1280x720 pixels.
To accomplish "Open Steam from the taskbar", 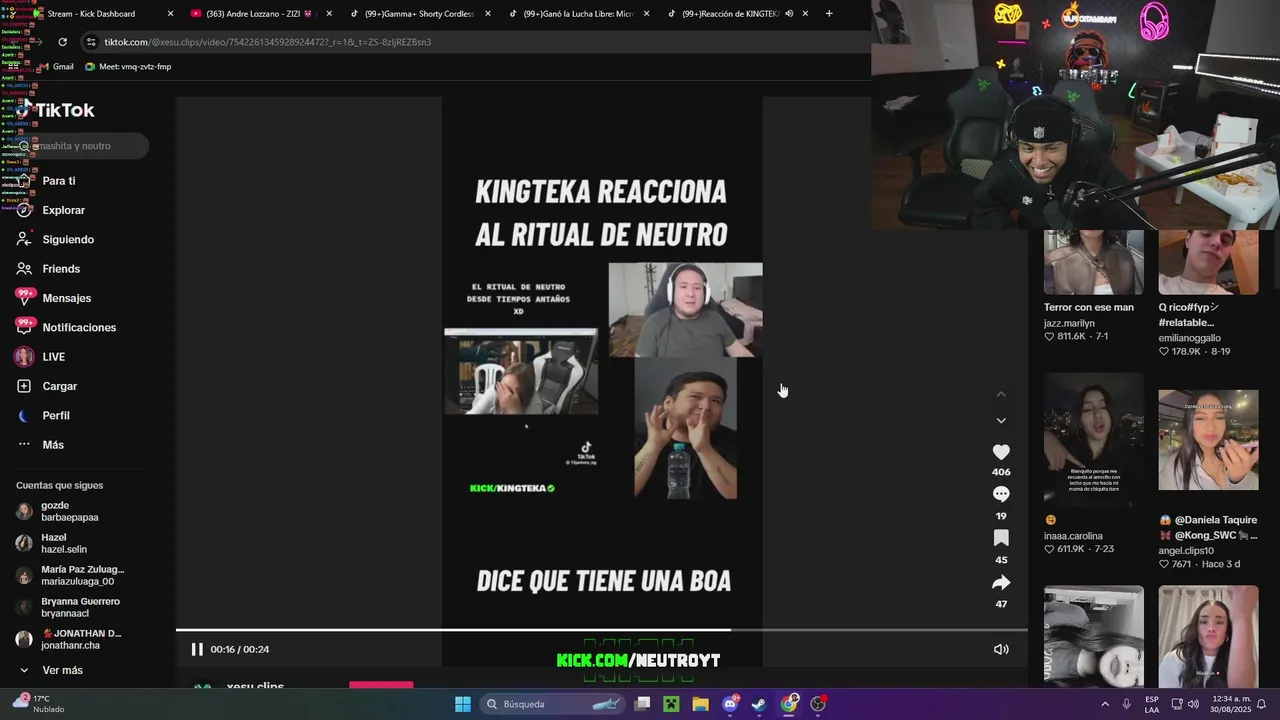I will click(x=759, y=704).
